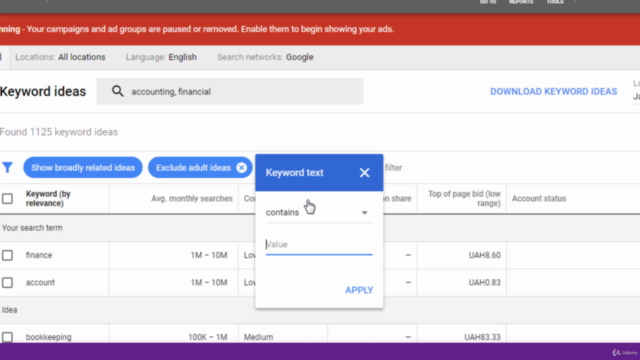The height and width of the screenshot is (360, 640).
Task: Open Reports in the top bar
Action: pyautogui.click(x=521, y=2)
